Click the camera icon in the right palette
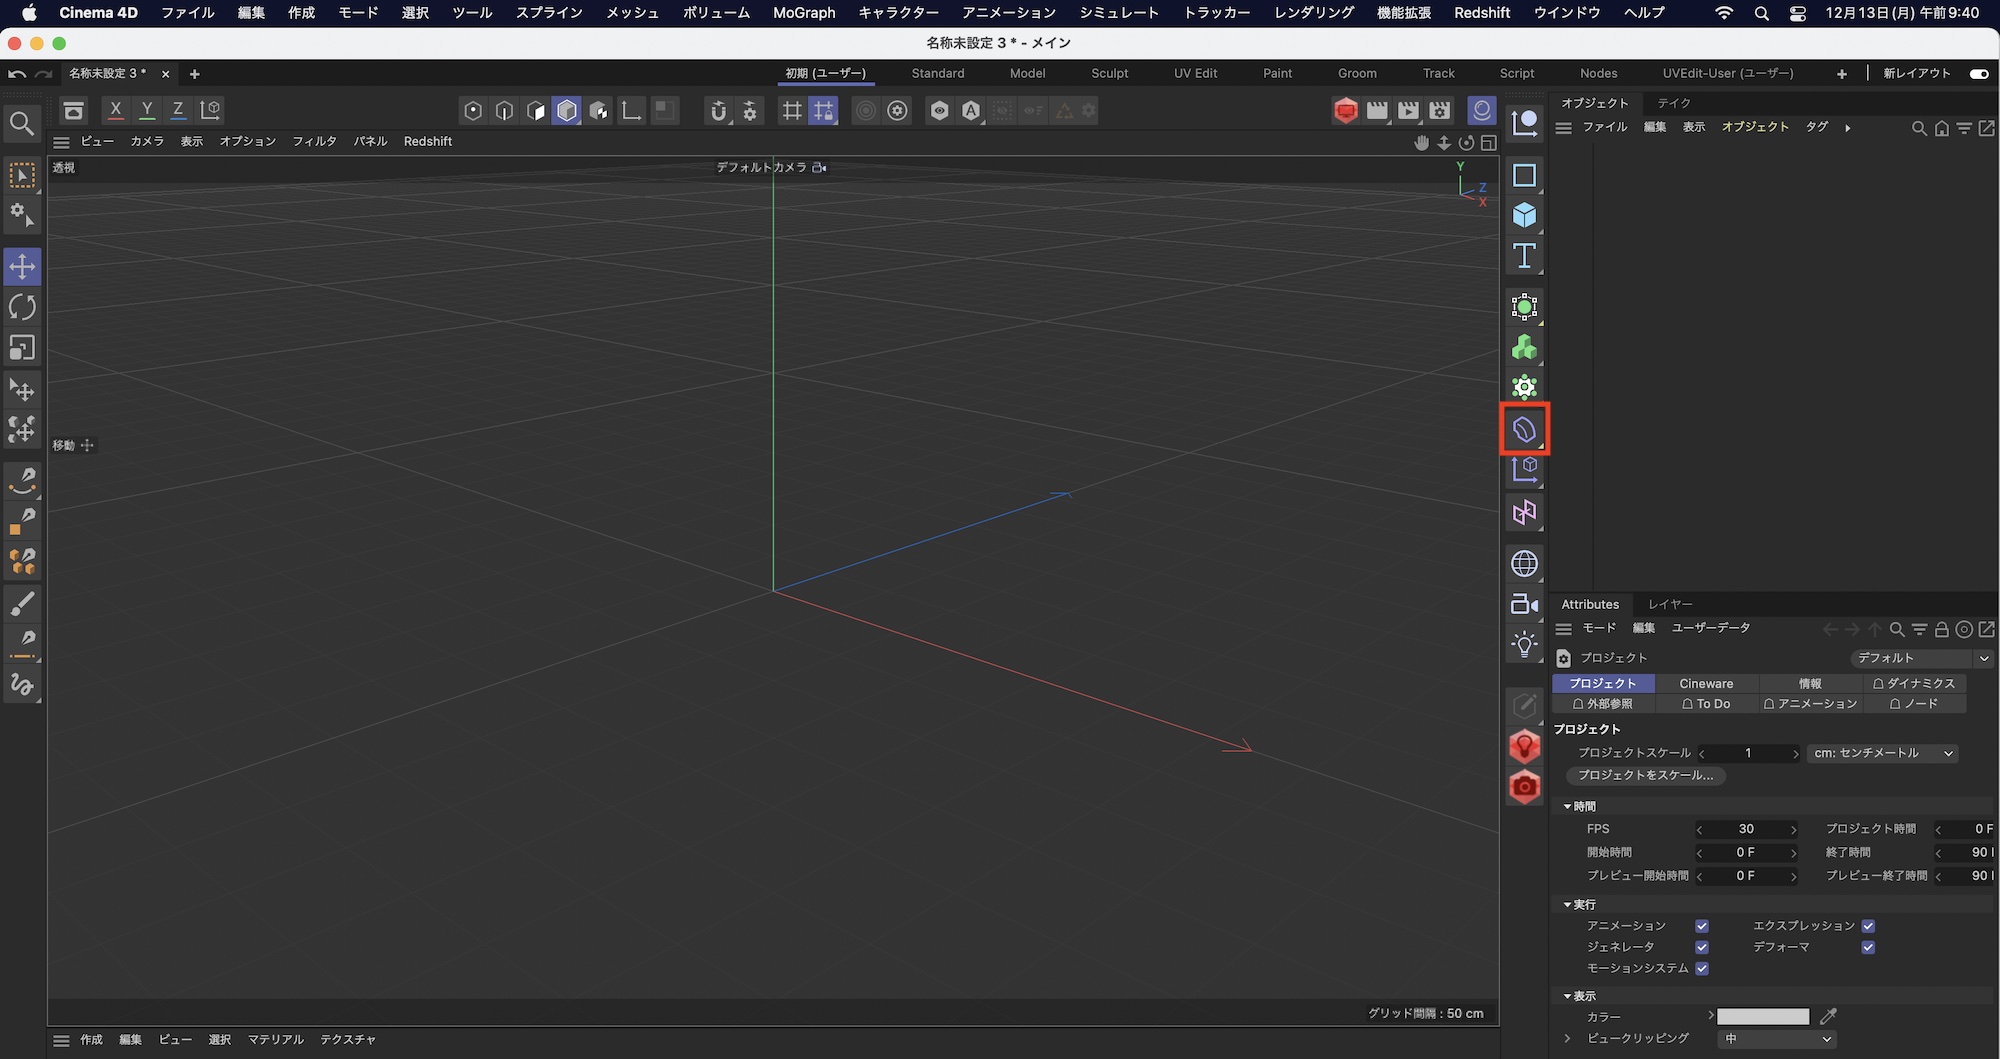Screen dimensions: 2000x1059 (x=1524, y=604)
